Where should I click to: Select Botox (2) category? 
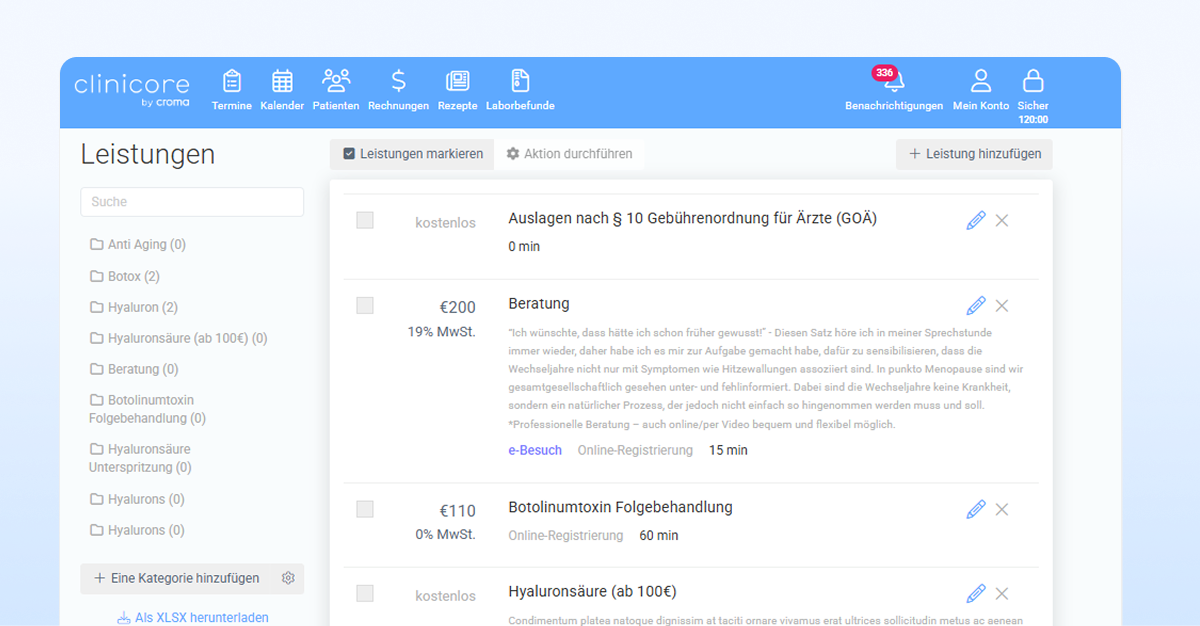click(125, 276)
